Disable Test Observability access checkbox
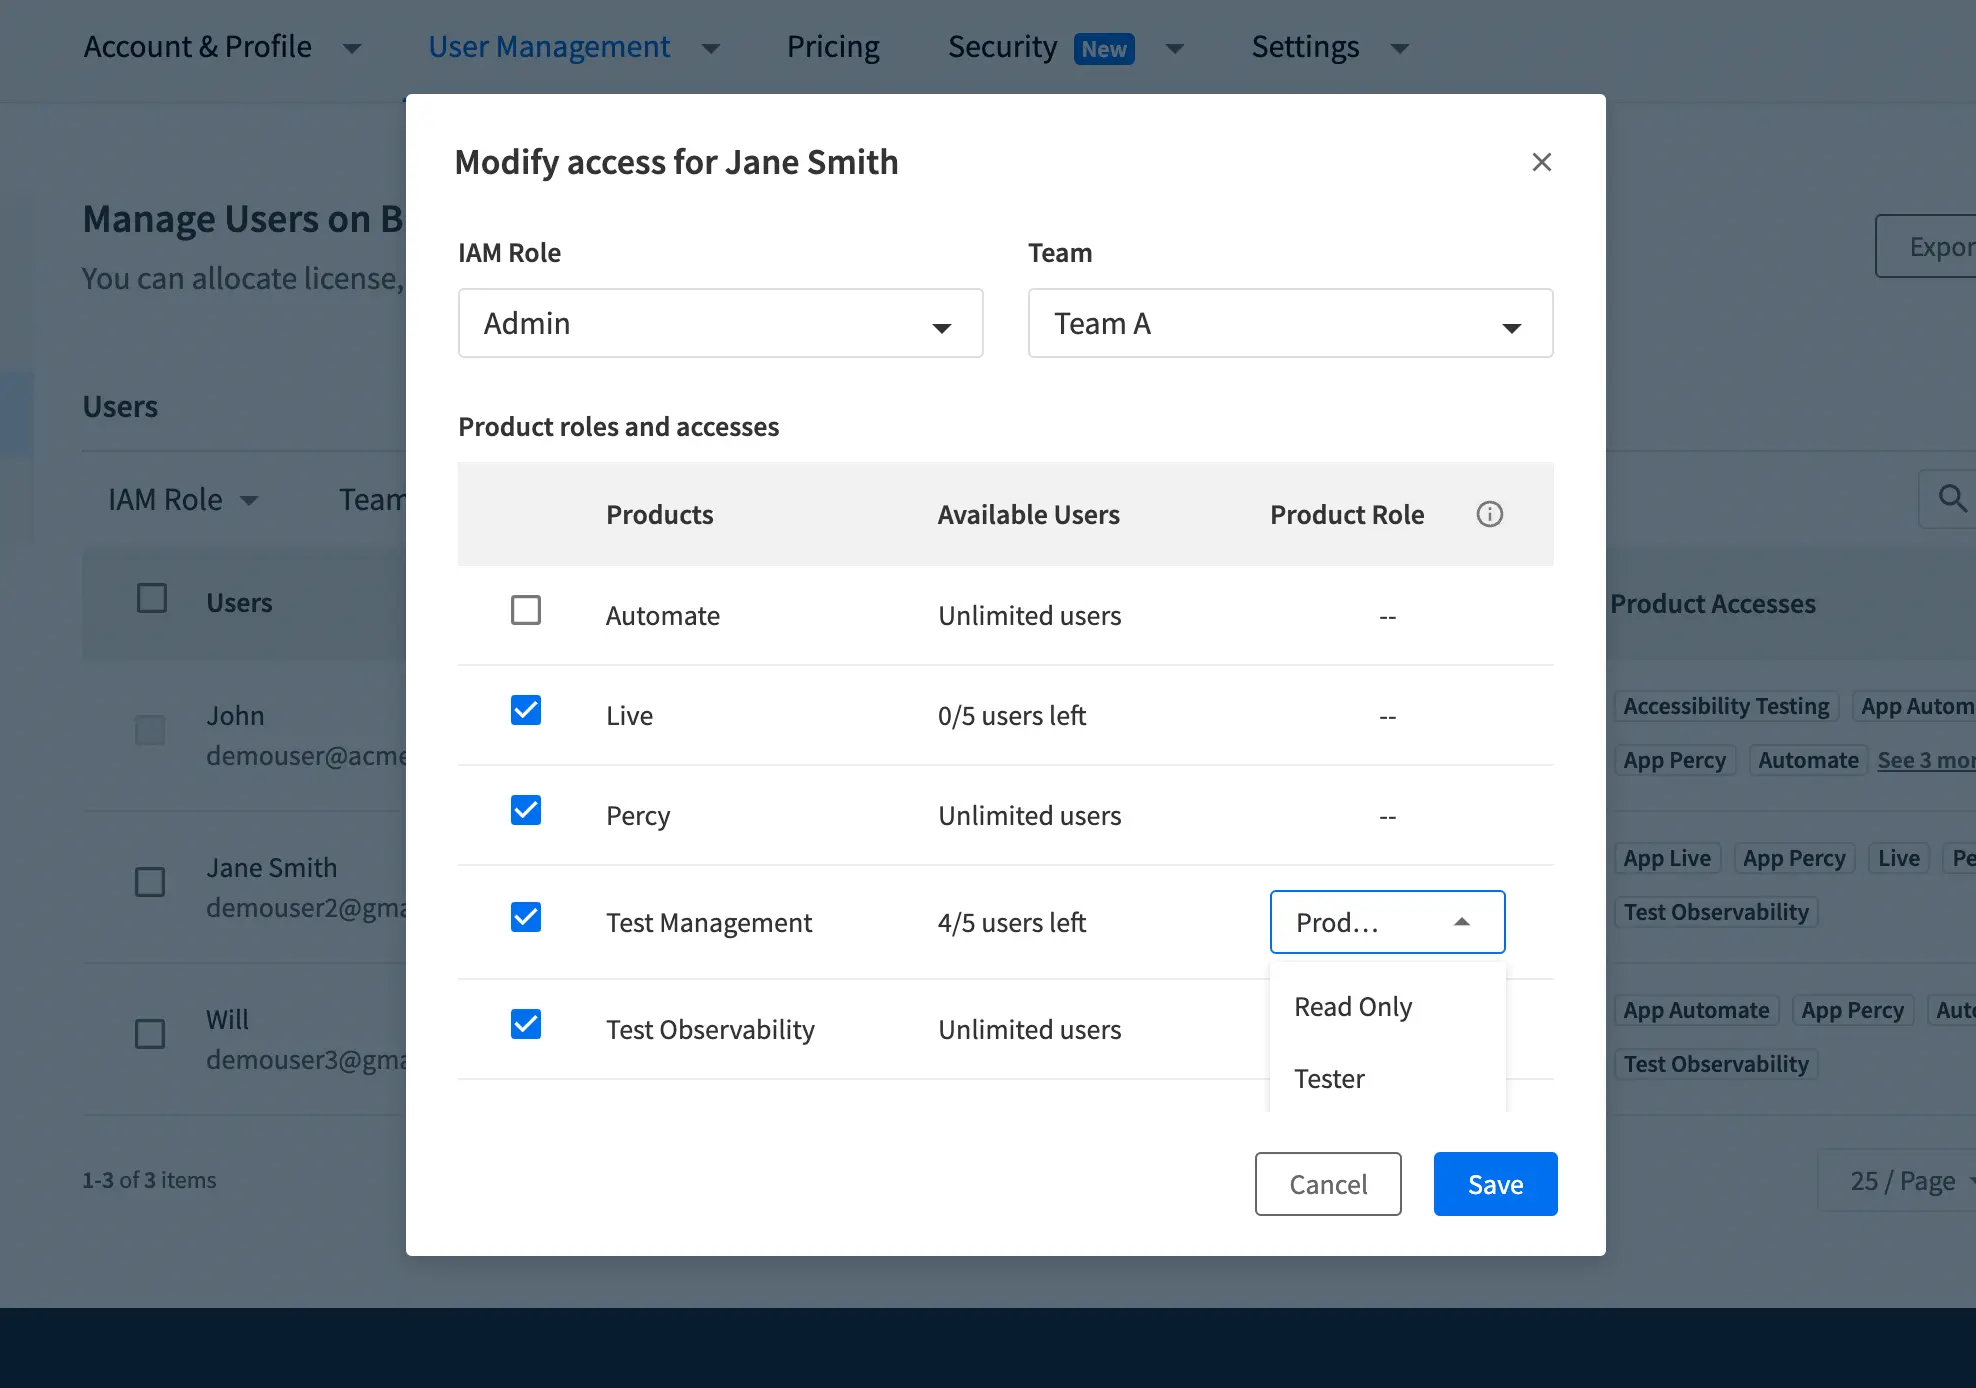Image resolution: width=1976 pixels, height=1388 pixels. tap(526, 1024)
